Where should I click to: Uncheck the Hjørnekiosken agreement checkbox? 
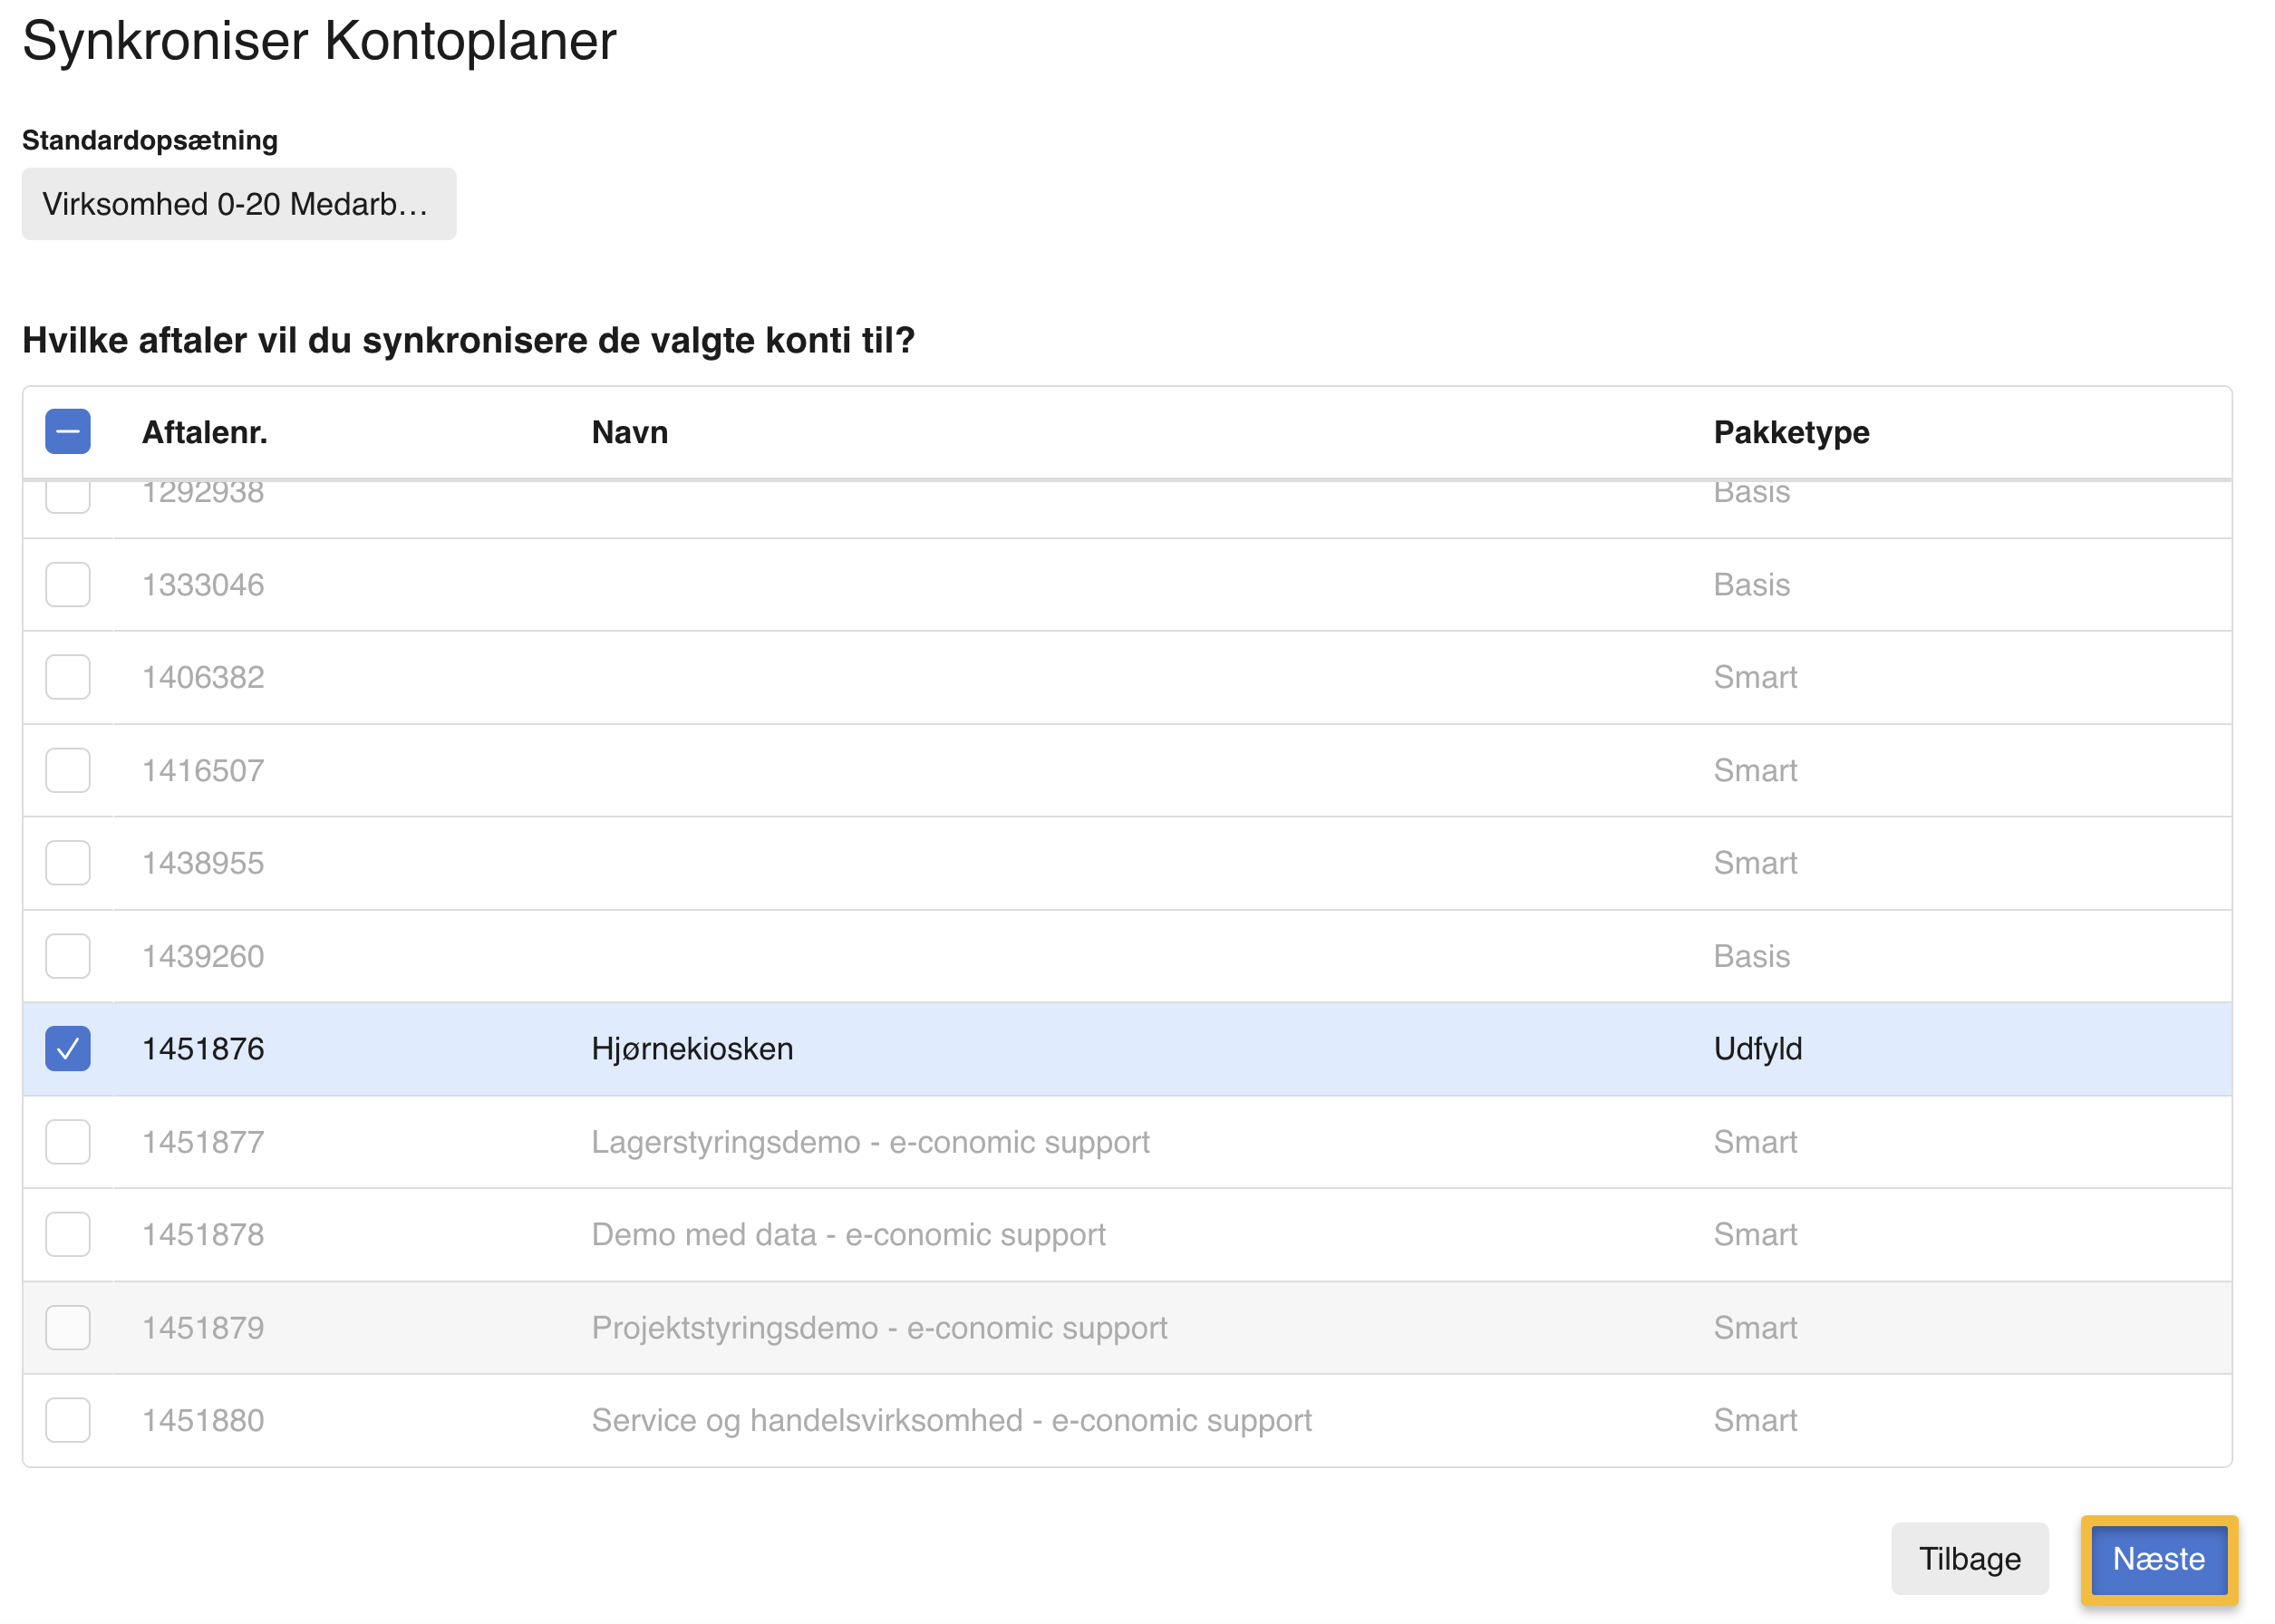coord(68,1049)
